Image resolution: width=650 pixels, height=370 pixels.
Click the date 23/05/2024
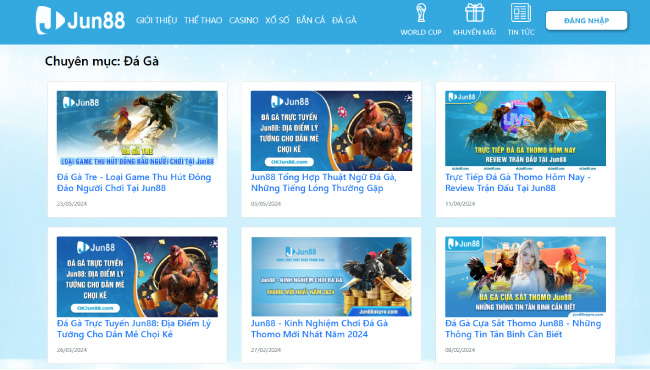(72, 204)
